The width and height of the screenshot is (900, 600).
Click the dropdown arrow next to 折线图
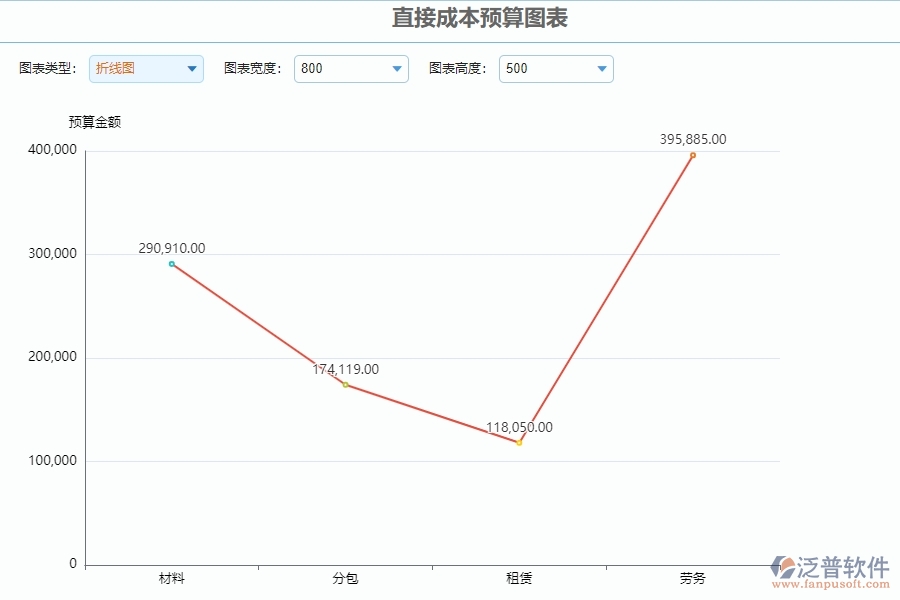(x=191, y=68)
